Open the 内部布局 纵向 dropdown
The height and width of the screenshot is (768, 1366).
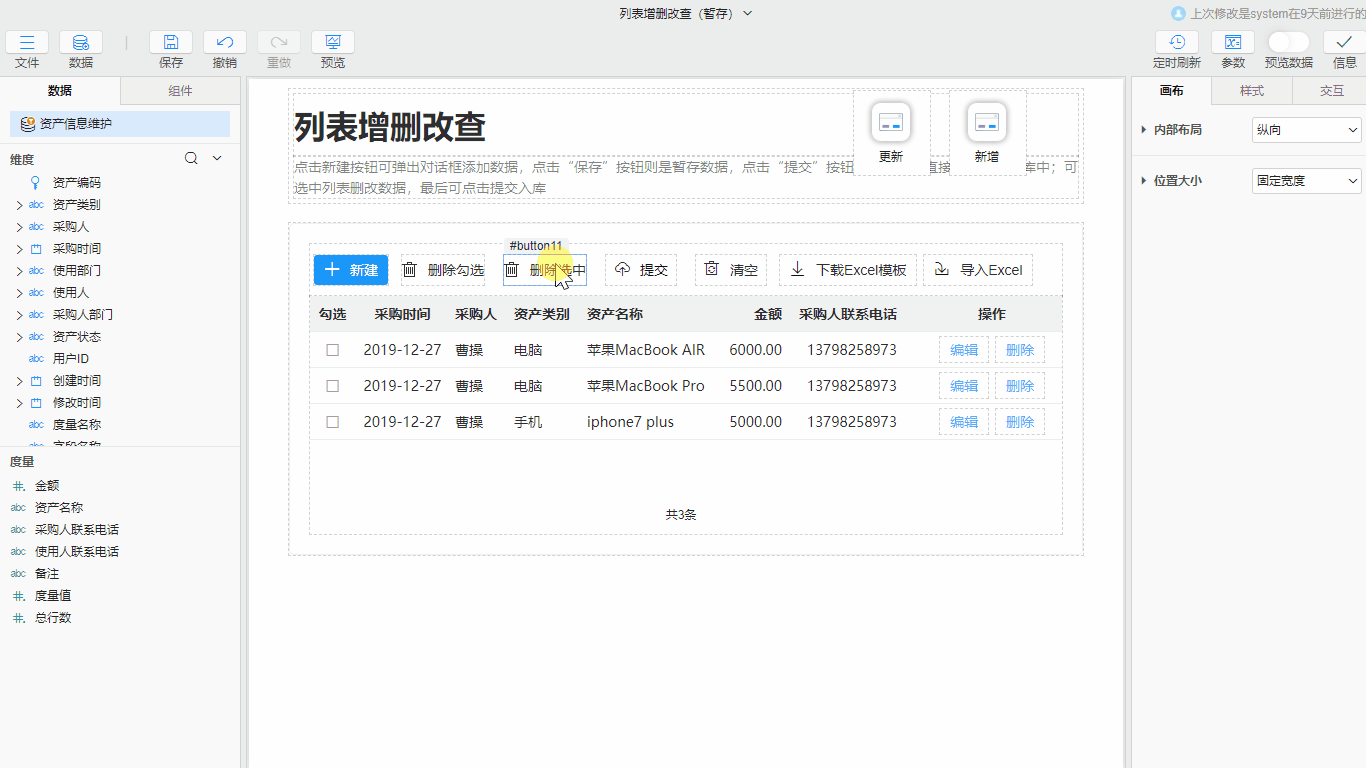1306,130
